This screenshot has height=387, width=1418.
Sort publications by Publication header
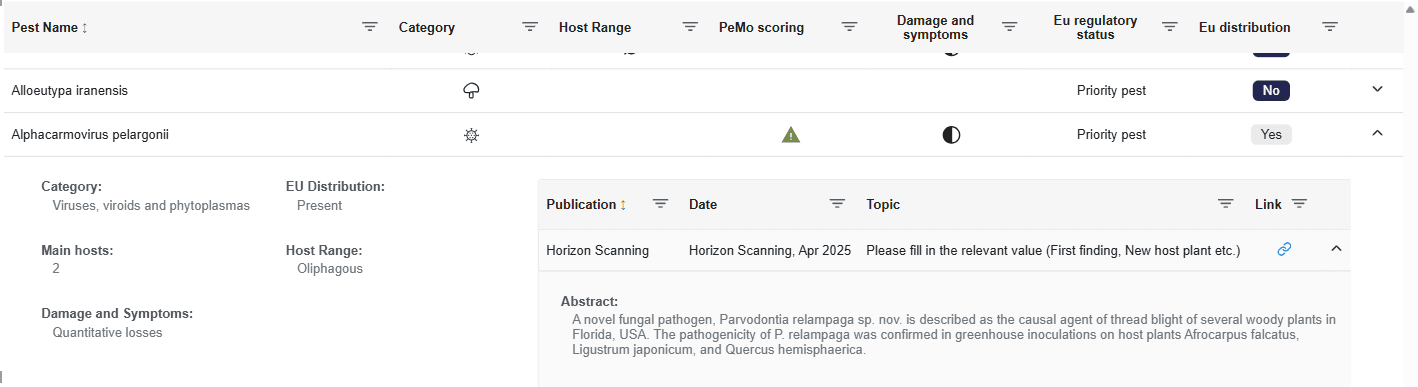coord(586,204)
